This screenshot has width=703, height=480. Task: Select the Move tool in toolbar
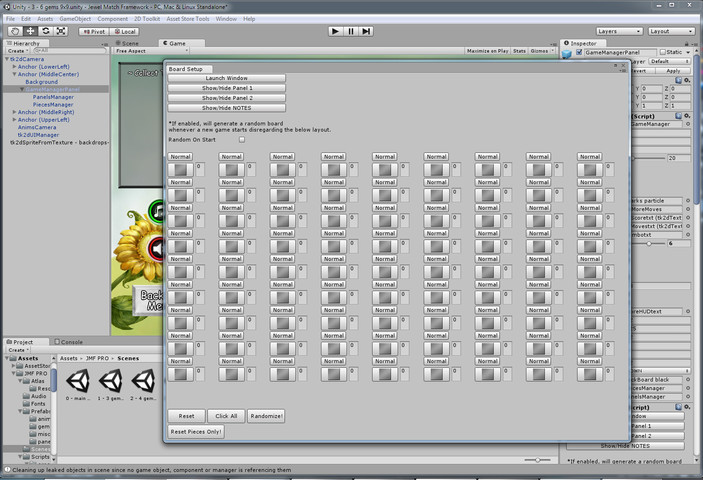[x=30, y=31]
